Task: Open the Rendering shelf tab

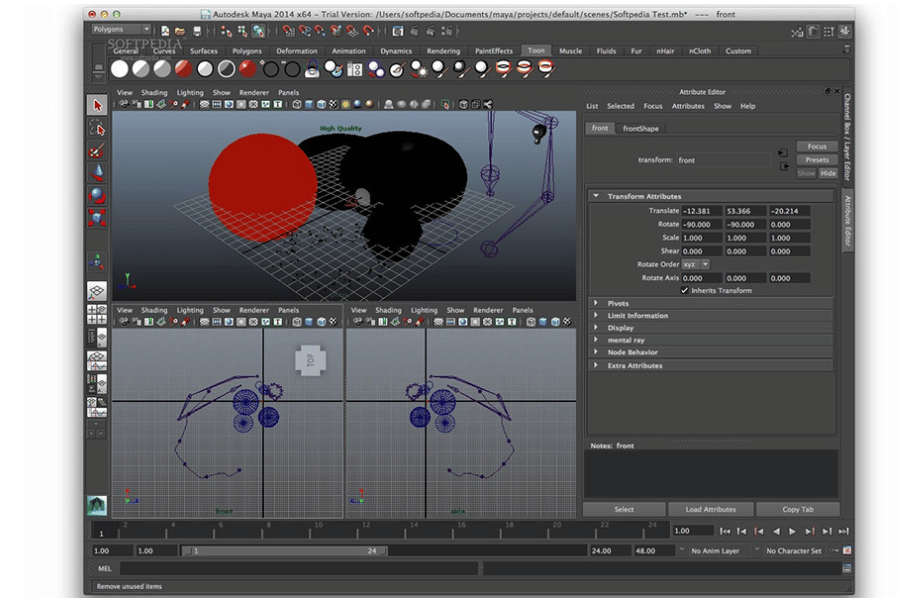Action: coord(443,51)
